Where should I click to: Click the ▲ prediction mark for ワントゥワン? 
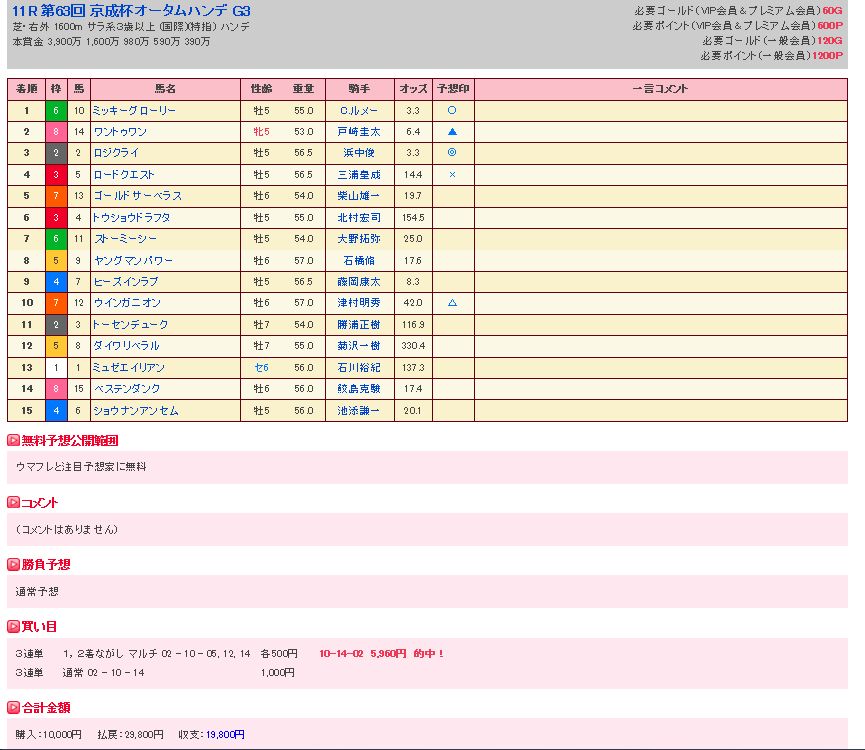(452, 132)
